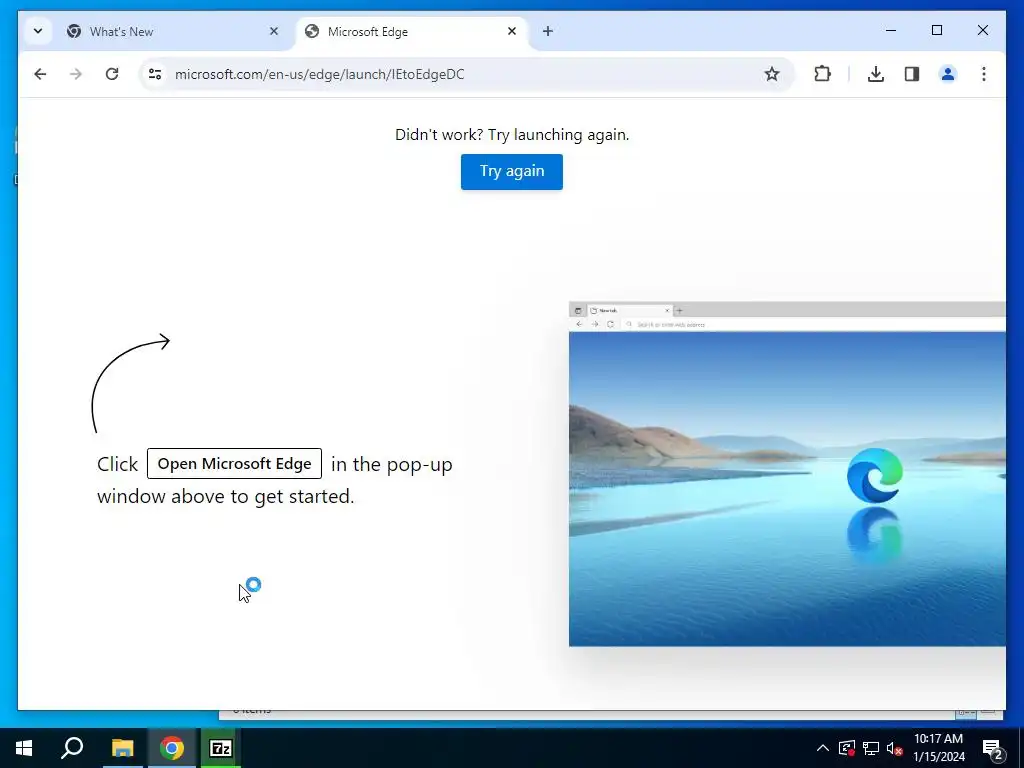Click the muted volume tray icon
This screenshot has height=768, width=1024.
[x=894, y=748]
